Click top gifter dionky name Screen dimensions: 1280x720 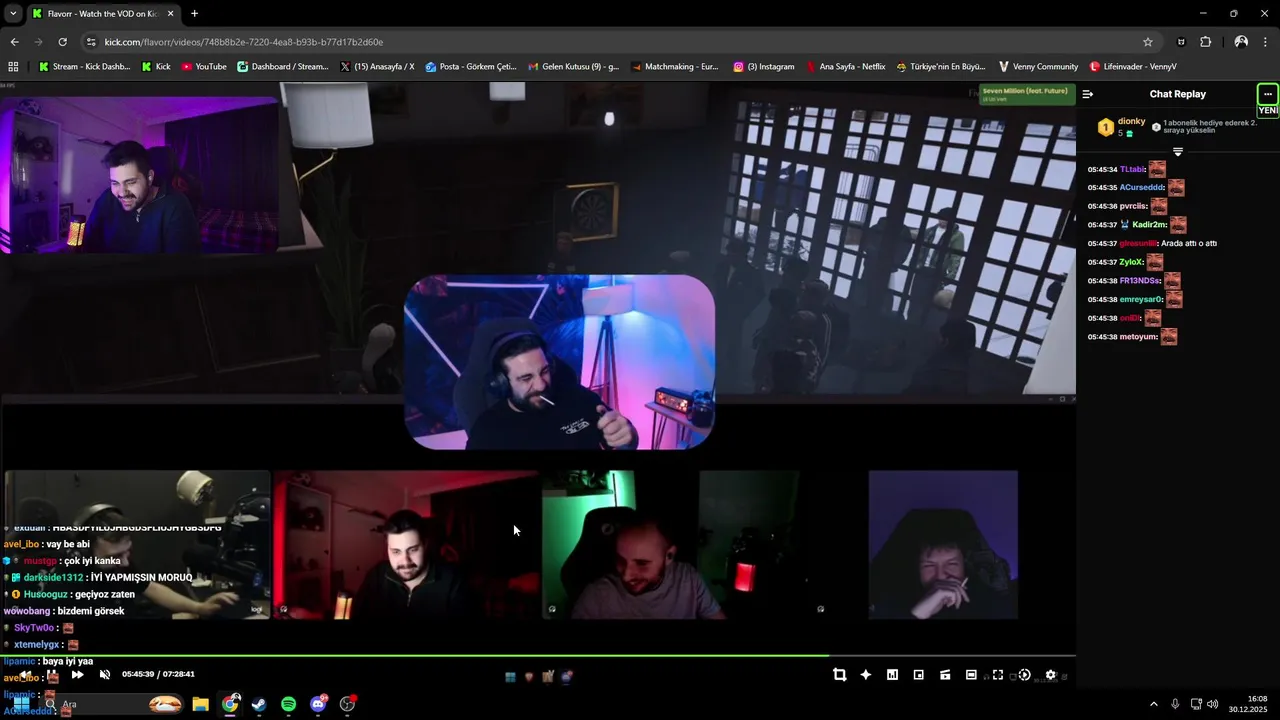pos(1132,121)
